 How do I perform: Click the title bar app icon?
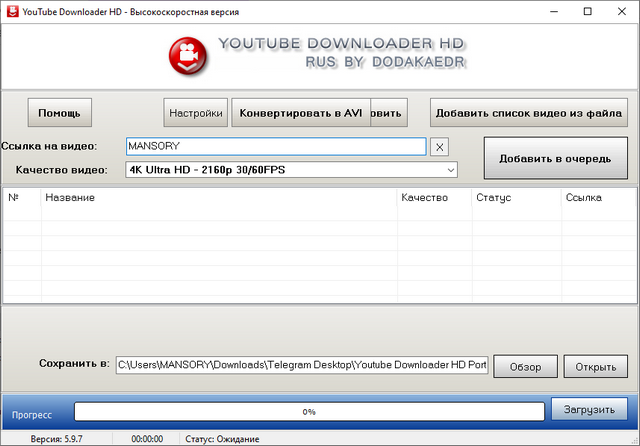click(x=13, y=11)
